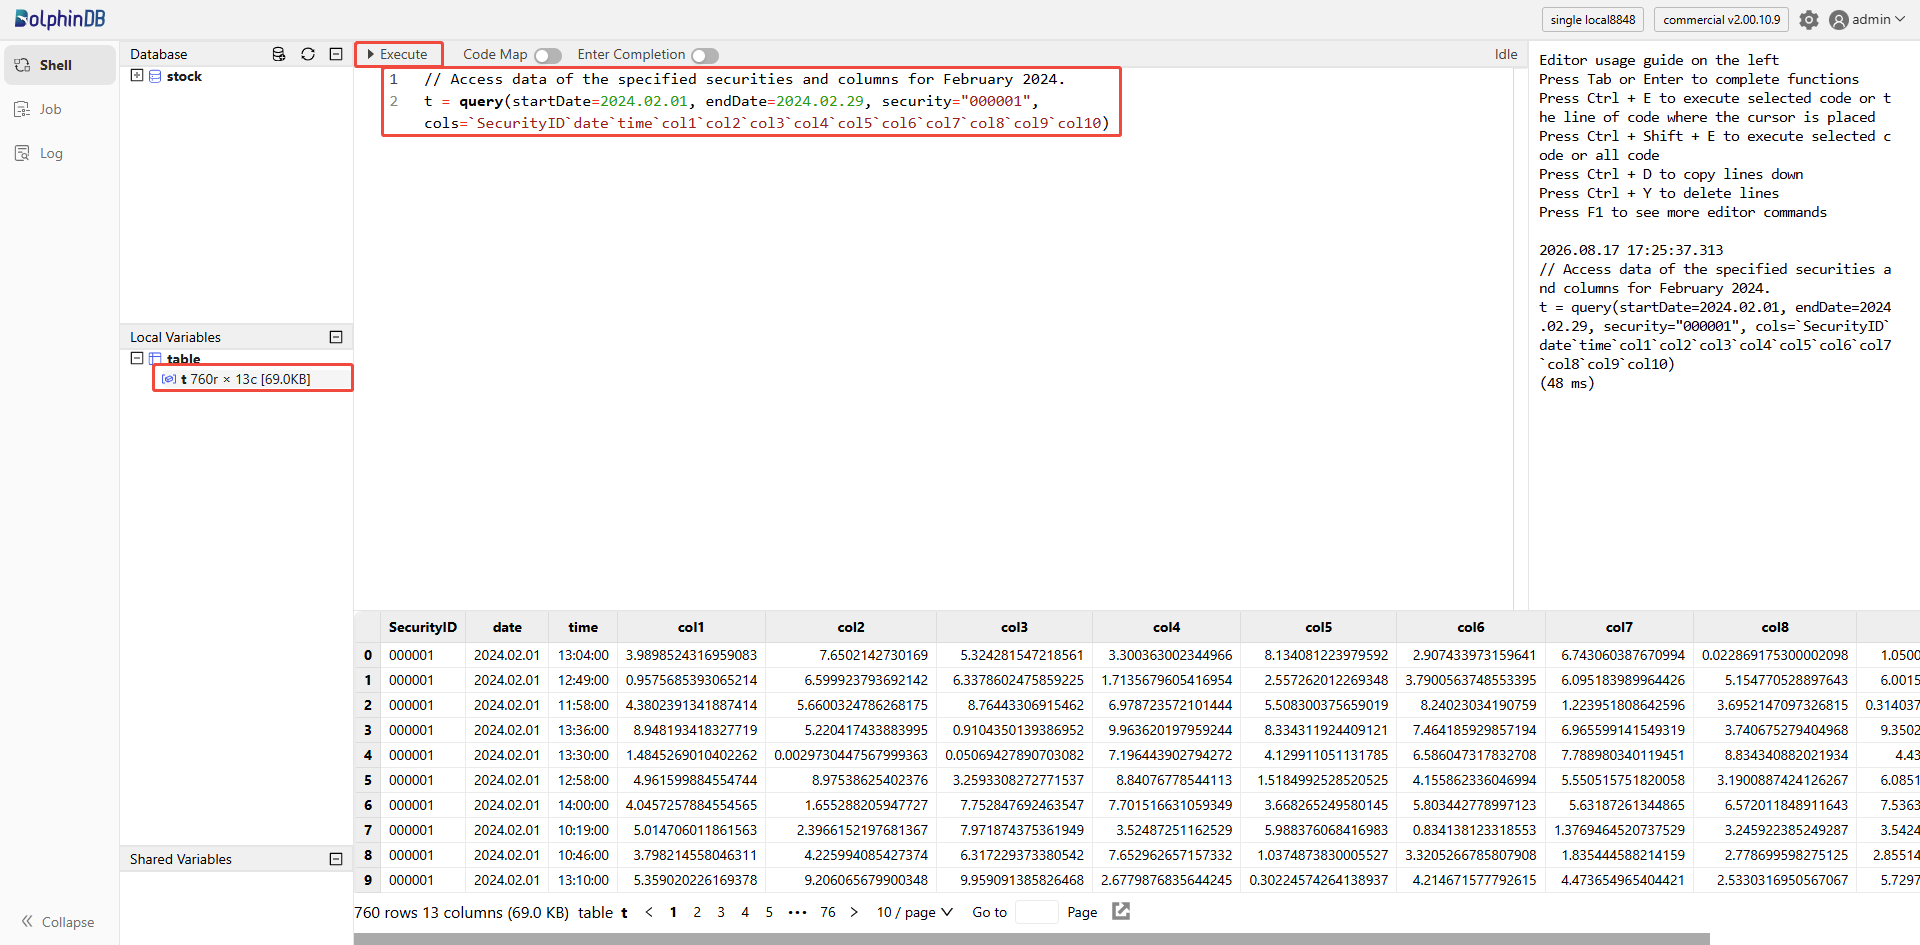Click the col3 column header

coord(1014,627)
